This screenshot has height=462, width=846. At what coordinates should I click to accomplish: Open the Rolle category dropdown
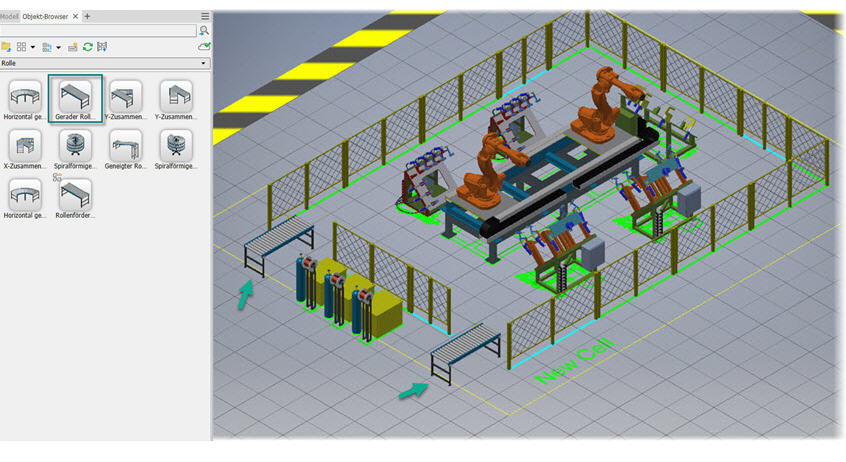(105, 63)
